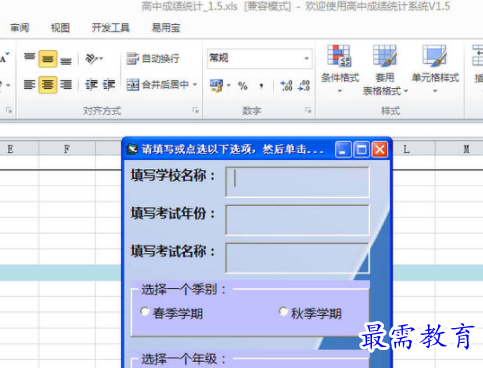
Task: Apply top vertical alignment
Action: [29, 58]
